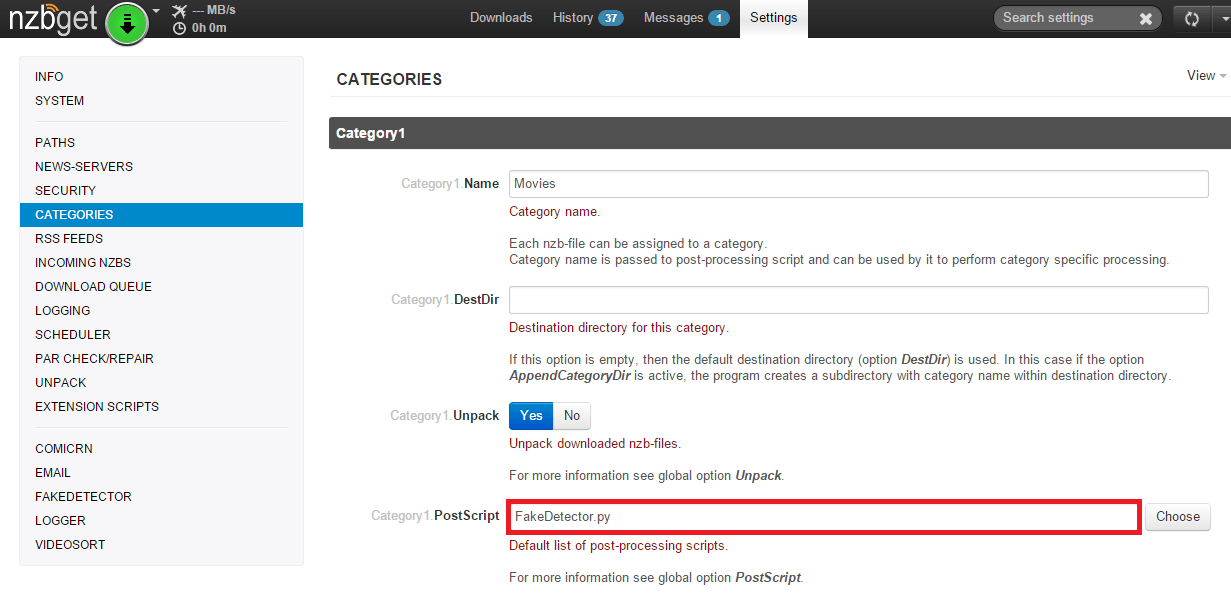The height and width of the screenshot is (596, 1231).
Task: Click the Search settings box
Action: [1065, 18]
